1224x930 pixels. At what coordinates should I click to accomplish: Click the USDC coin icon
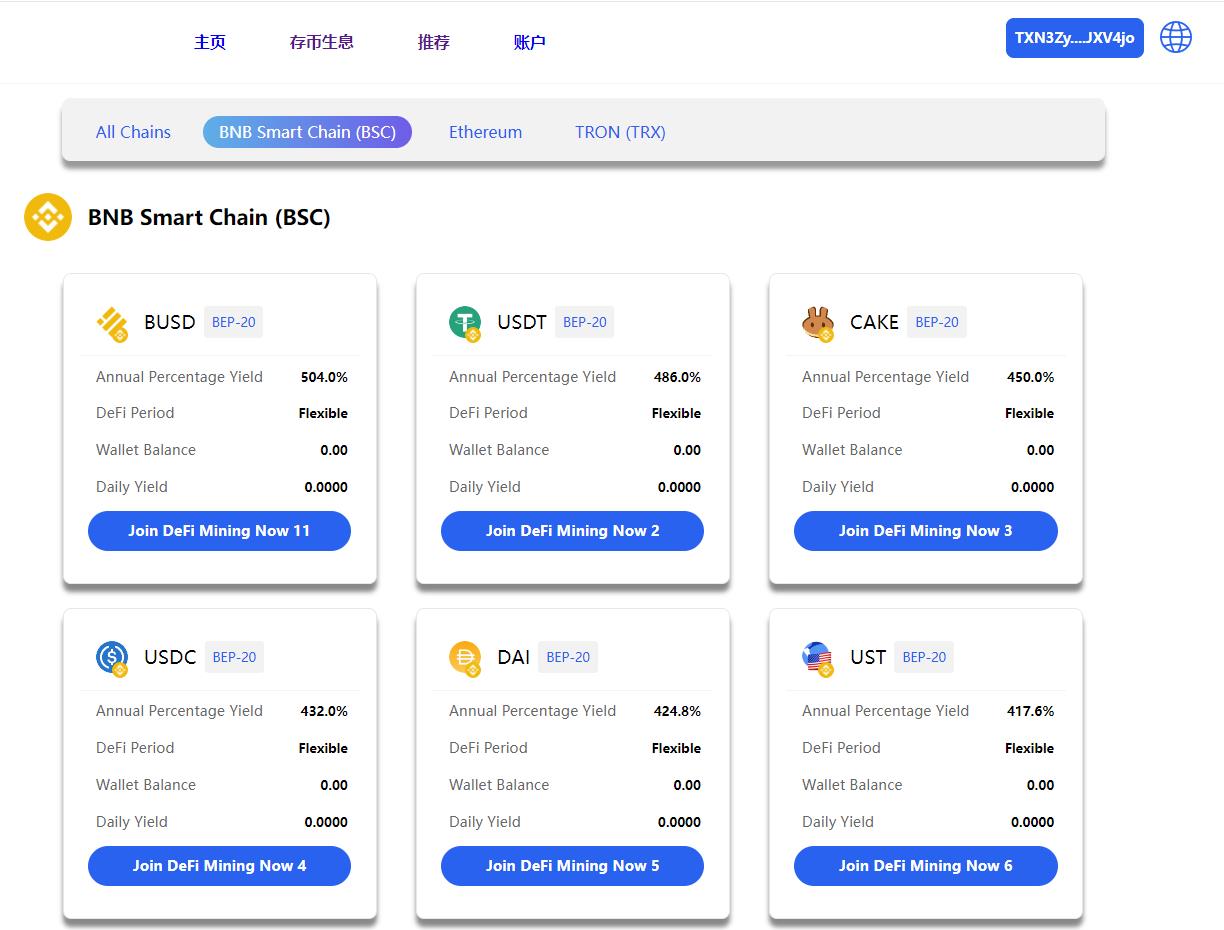tap(112, 658)
